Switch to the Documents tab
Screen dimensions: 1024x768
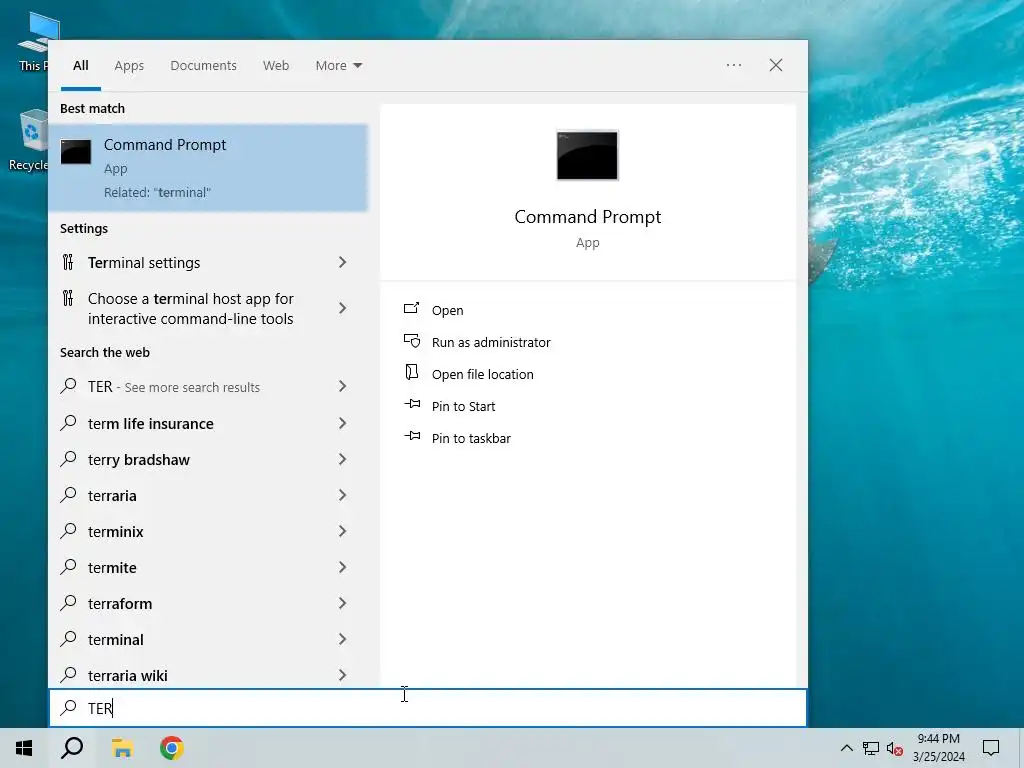pos(203,65)
